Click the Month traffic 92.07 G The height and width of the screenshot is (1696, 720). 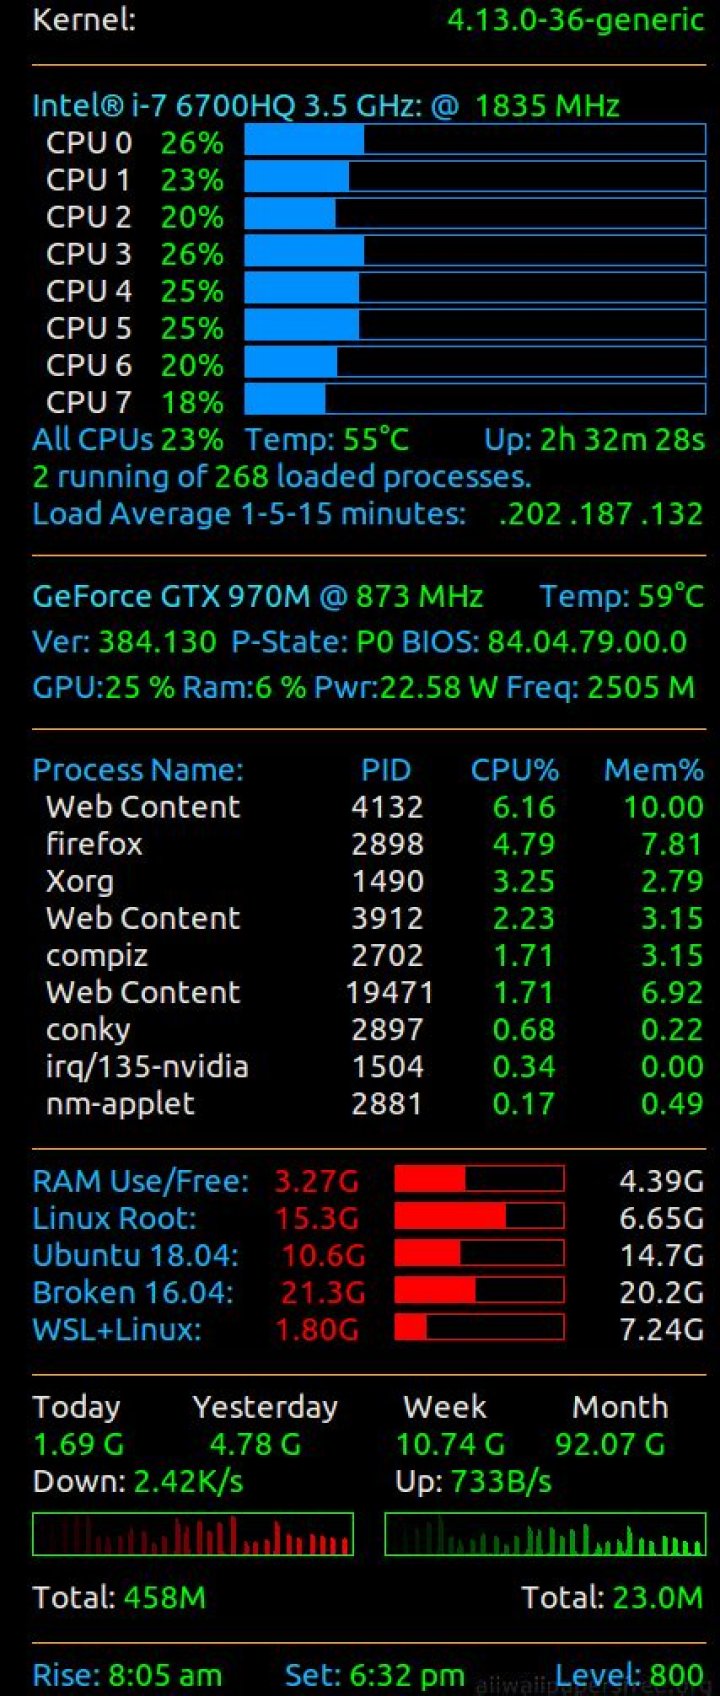610,1444
